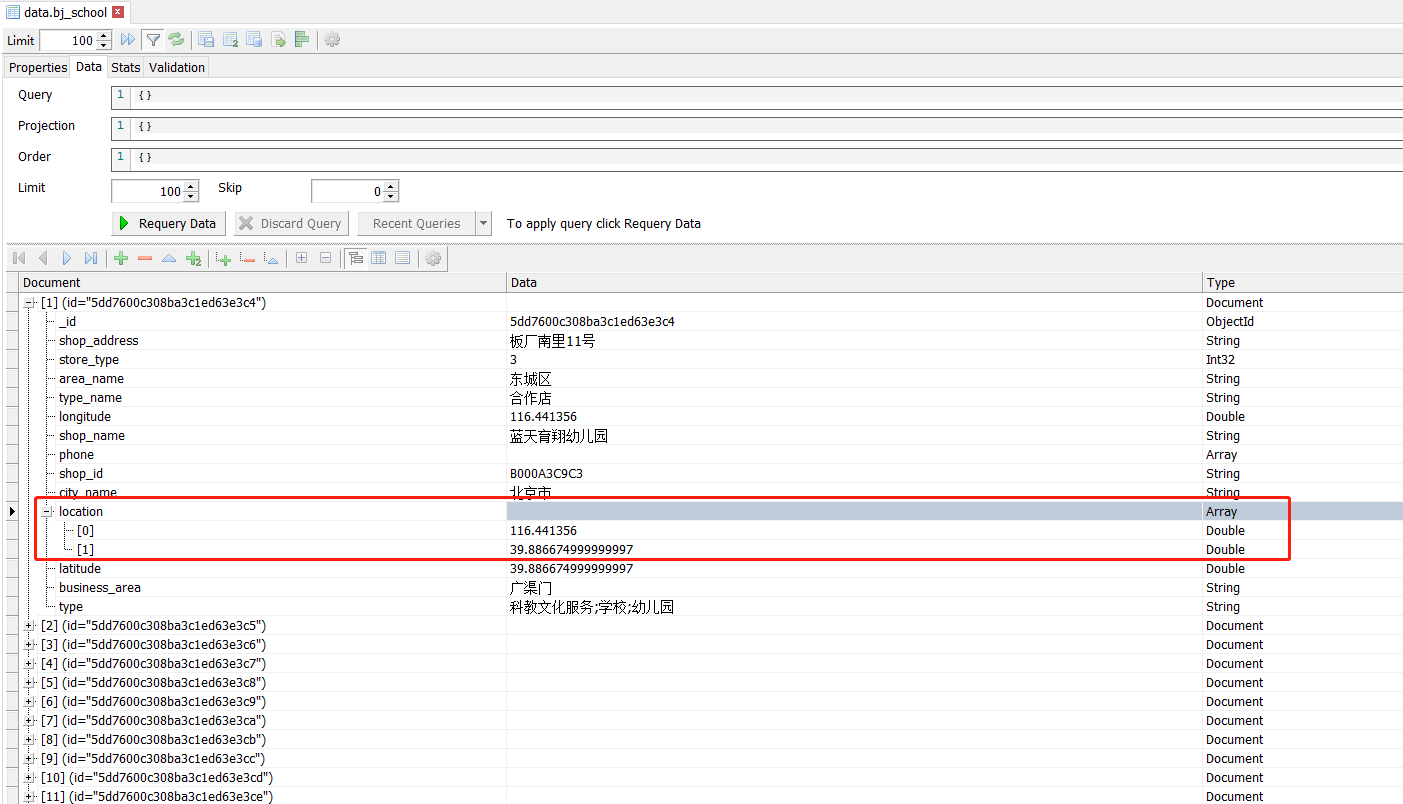
Task: Open the Validation tab
Action: pyautogui.click(x=176, y=67)
